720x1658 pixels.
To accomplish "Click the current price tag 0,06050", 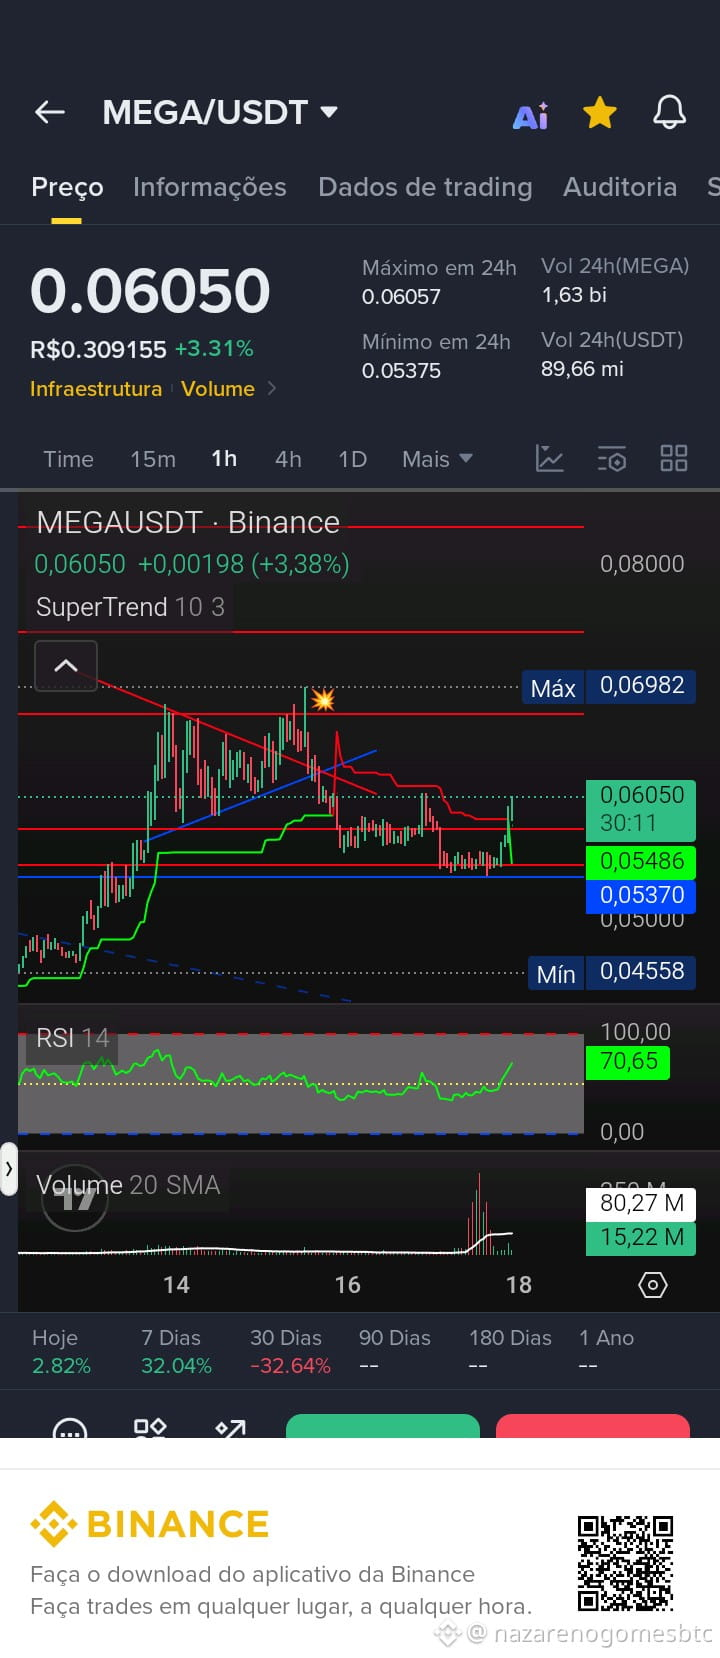I will point(640,809).
